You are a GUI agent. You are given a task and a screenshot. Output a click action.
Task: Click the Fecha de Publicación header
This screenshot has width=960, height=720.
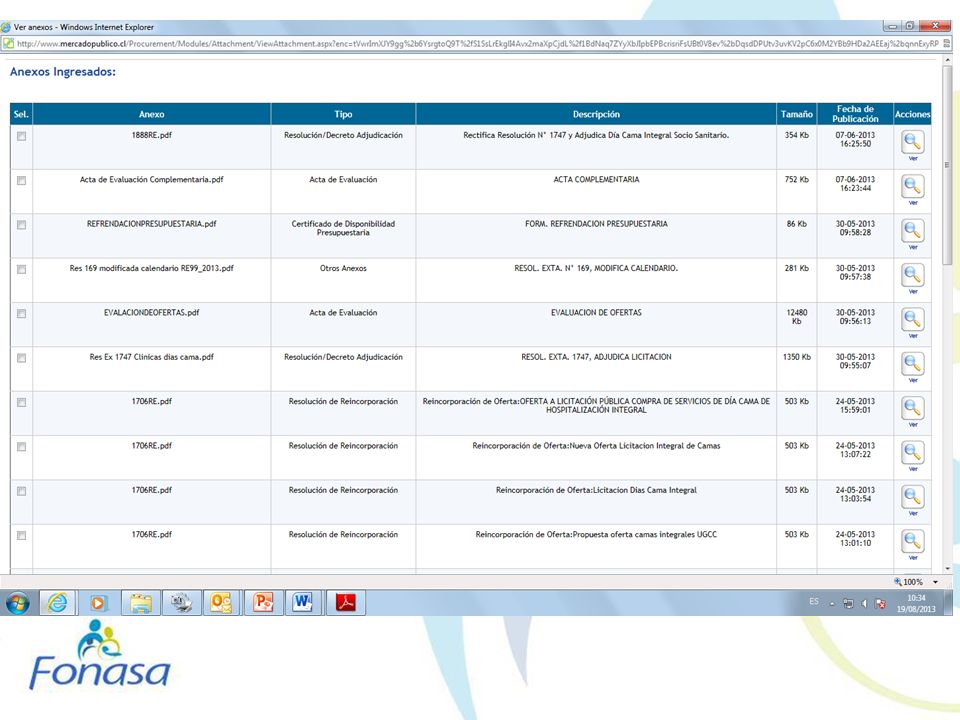click(855, 114)
